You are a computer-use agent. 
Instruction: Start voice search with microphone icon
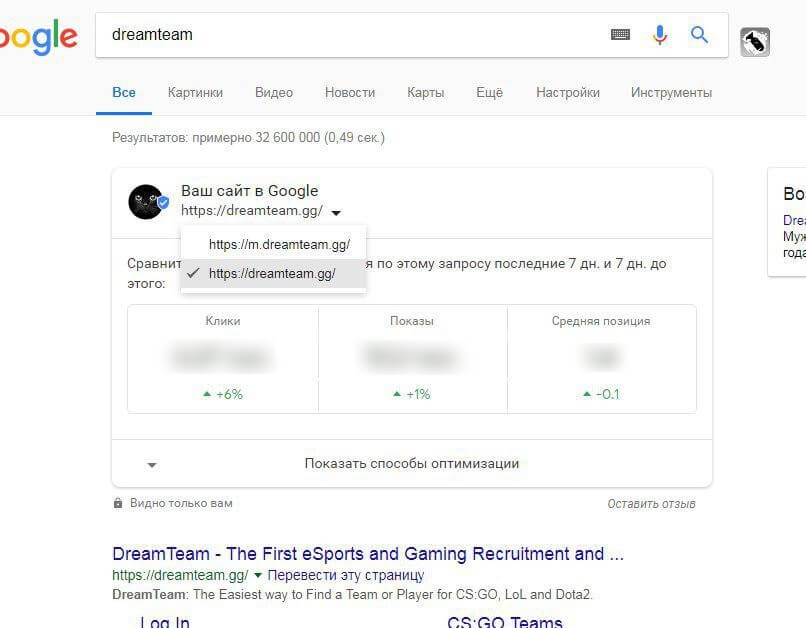point(660,35)
